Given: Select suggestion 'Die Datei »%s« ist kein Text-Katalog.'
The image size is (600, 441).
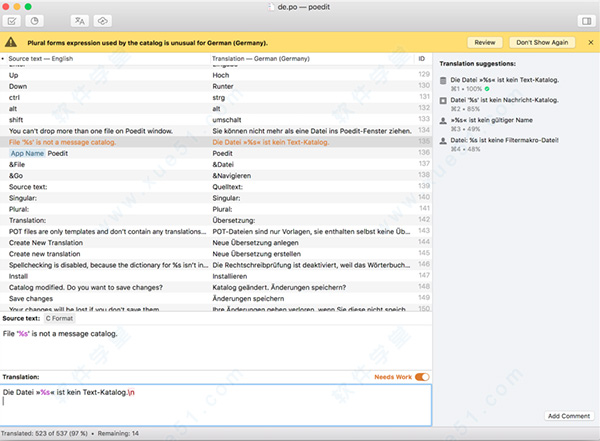Looking at the screenshot, I should pyautogui.click(x=504, y=80).
